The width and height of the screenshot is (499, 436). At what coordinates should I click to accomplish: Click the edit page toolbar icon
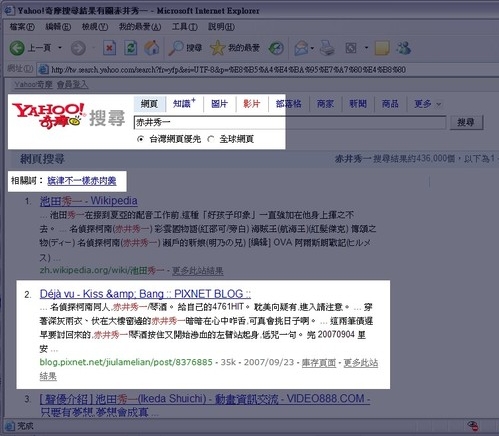click(351, 48)
